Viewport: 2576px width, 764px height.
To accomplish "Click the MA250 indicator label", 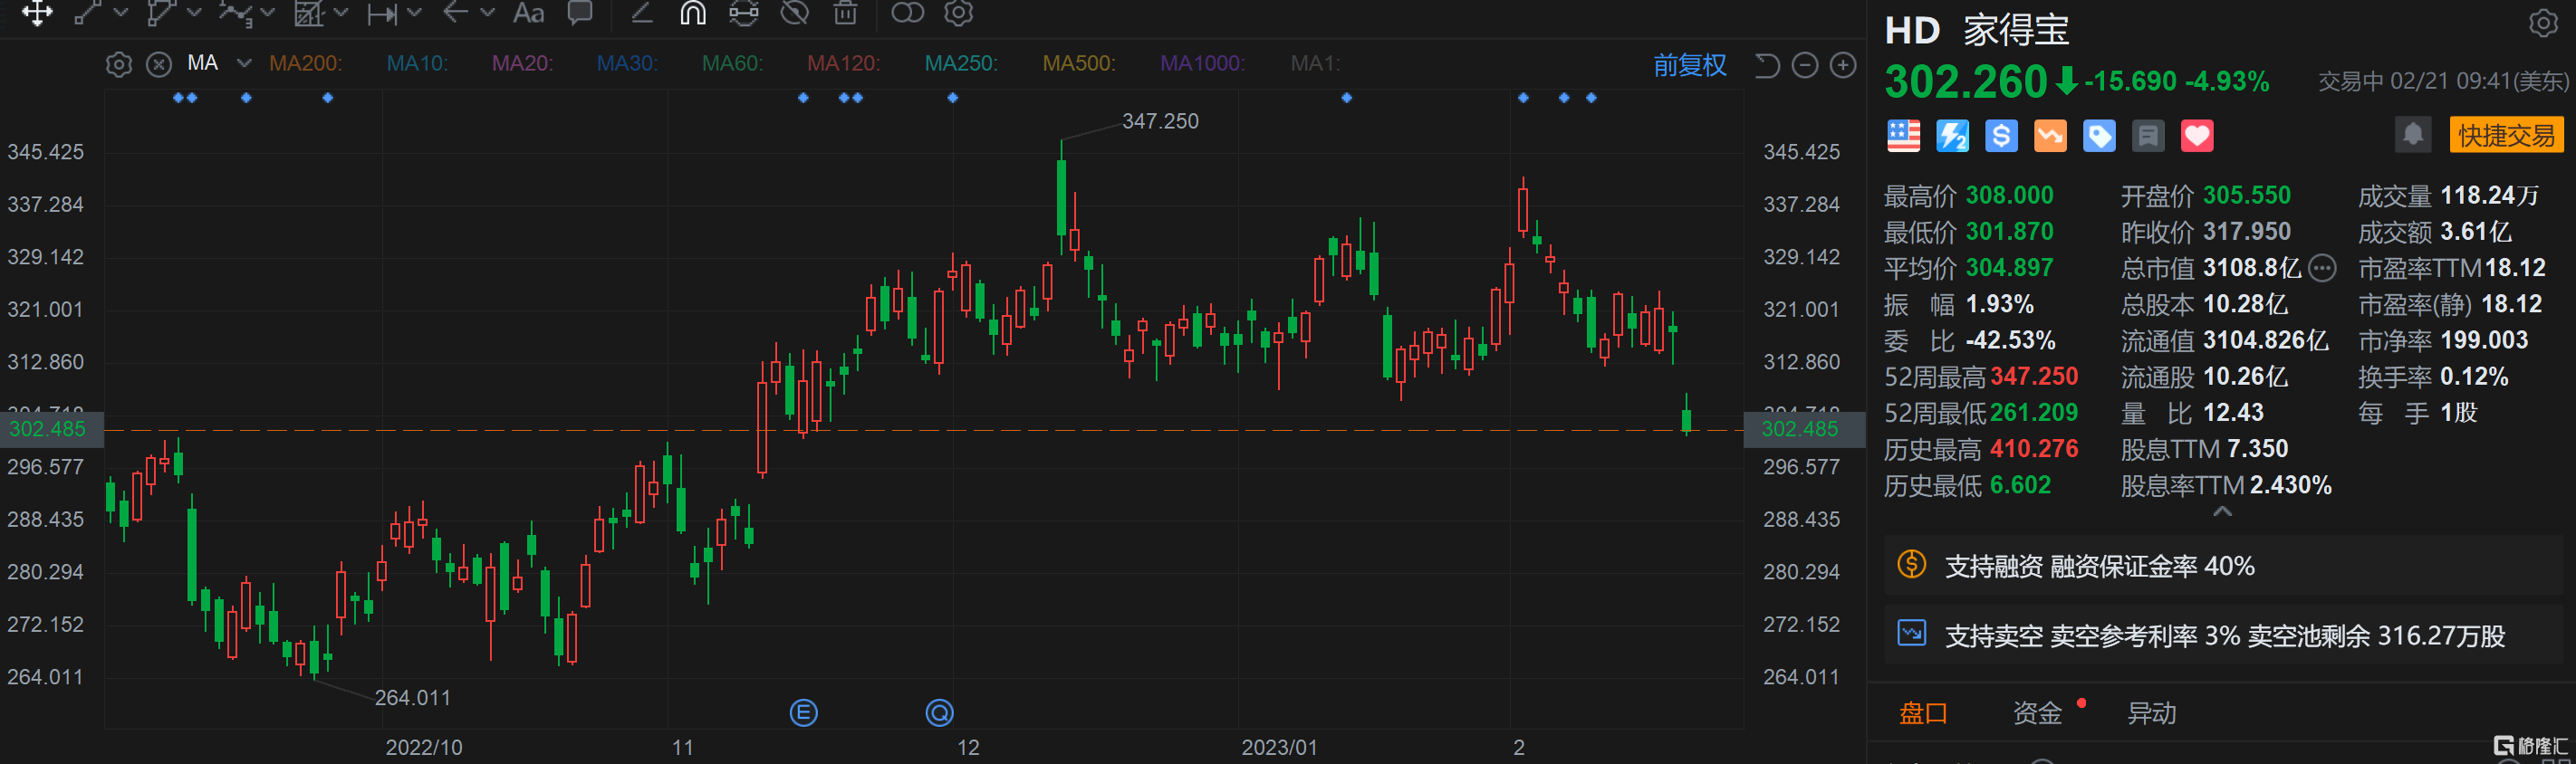I will [961, 64].
